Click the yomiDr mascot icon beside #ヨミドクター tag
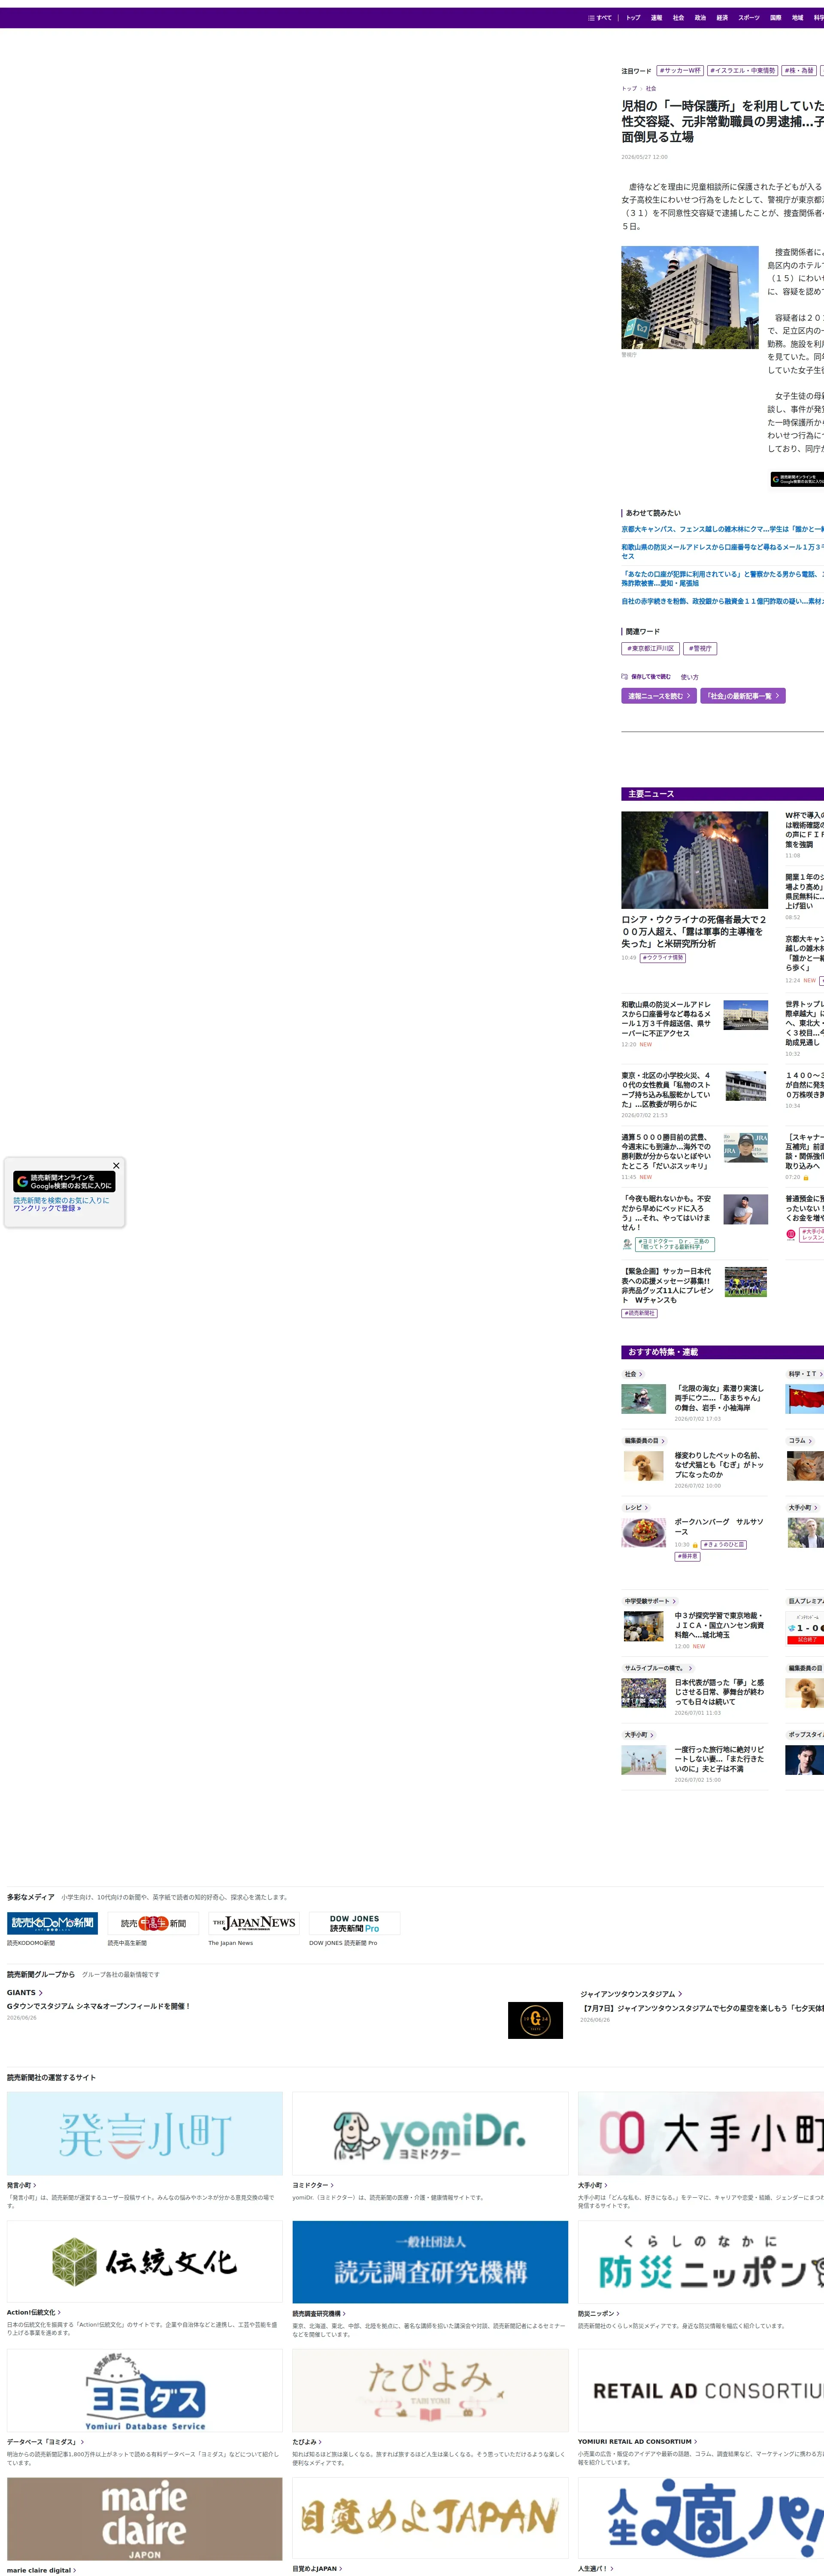824x2576 pixels. click(x=627, y=1244)
